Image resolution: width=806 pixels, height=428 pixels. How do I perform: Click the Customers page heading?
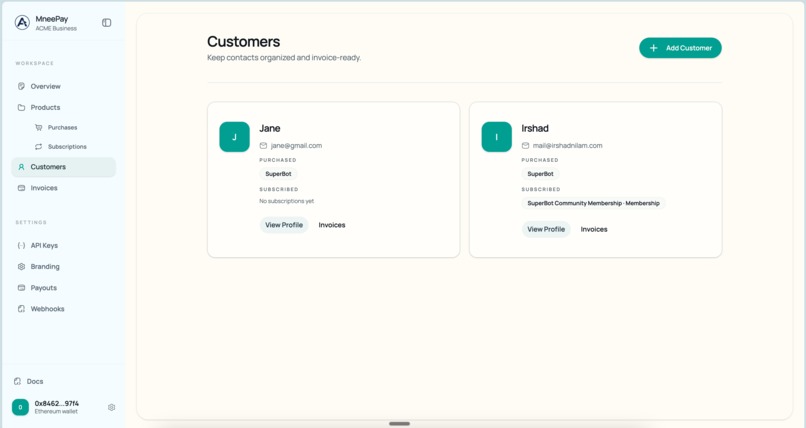pyautogui.click(x=244, y=42)
